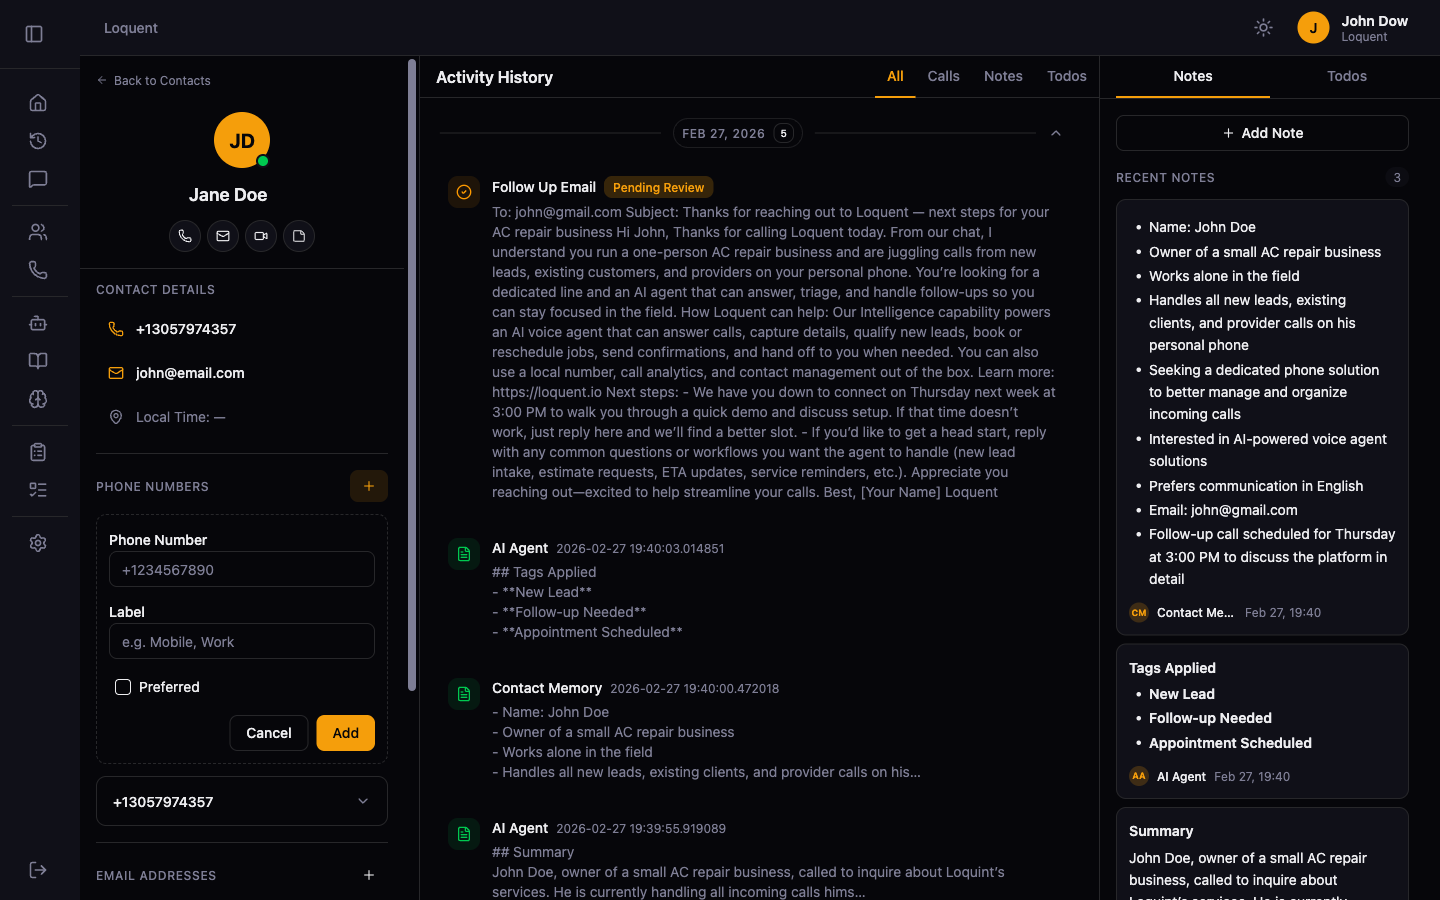The height and width of the screenshot is (900, 1440).
Task: Toggle the light/dark theme sun icon
Action: [x=1263, y=28]
